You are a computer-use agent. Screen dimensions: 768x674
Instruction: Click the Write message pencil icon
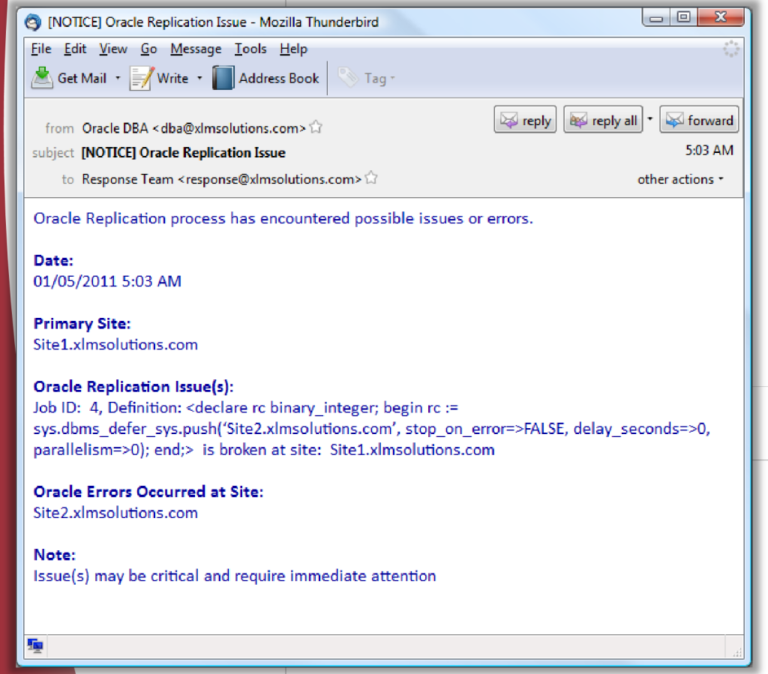(x=142, y=78)
